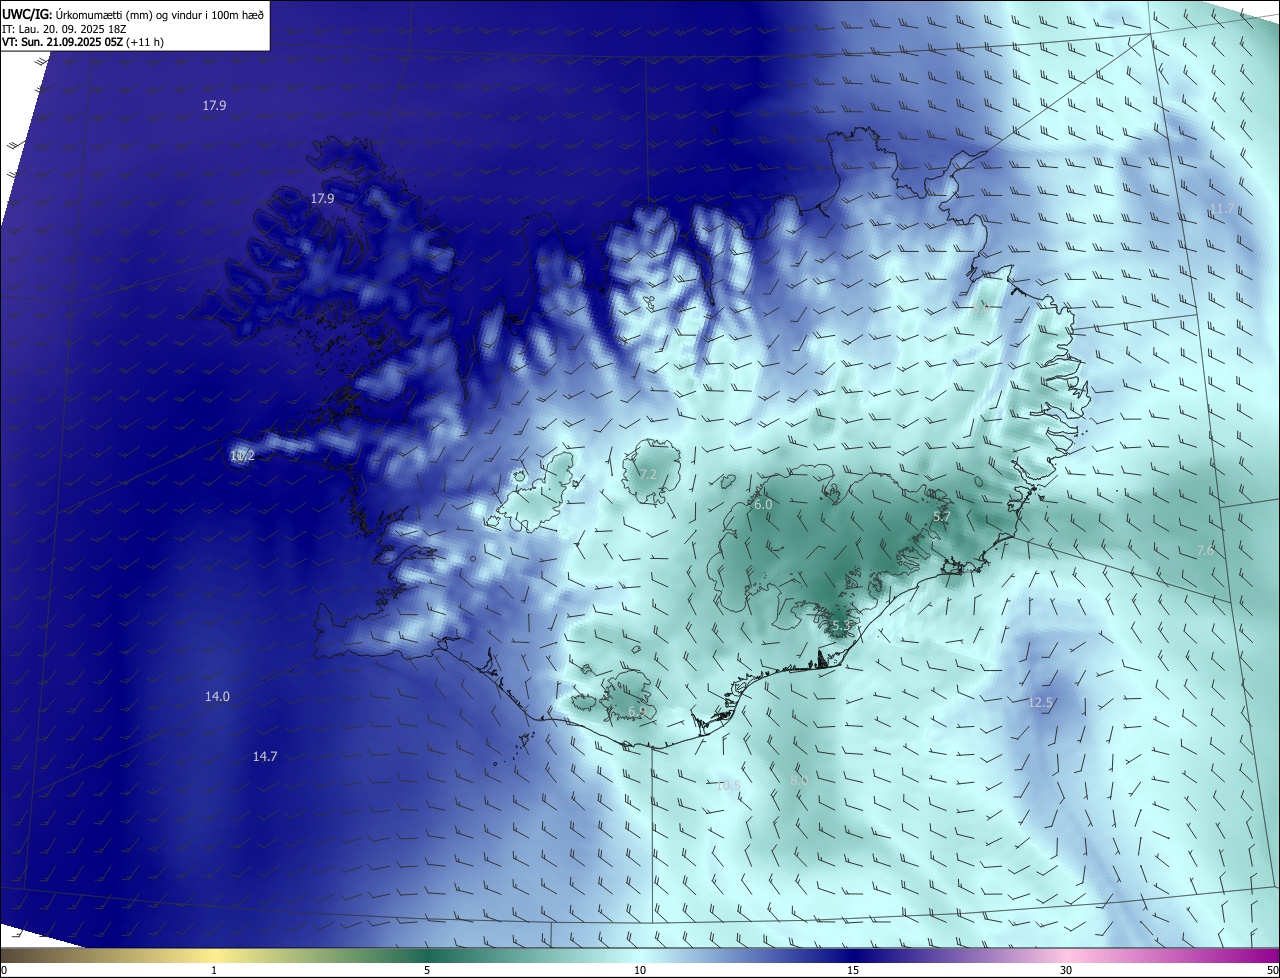
Task: Click the 17.9 value over the Westfjords peninsula
Action: coord(322,199)
